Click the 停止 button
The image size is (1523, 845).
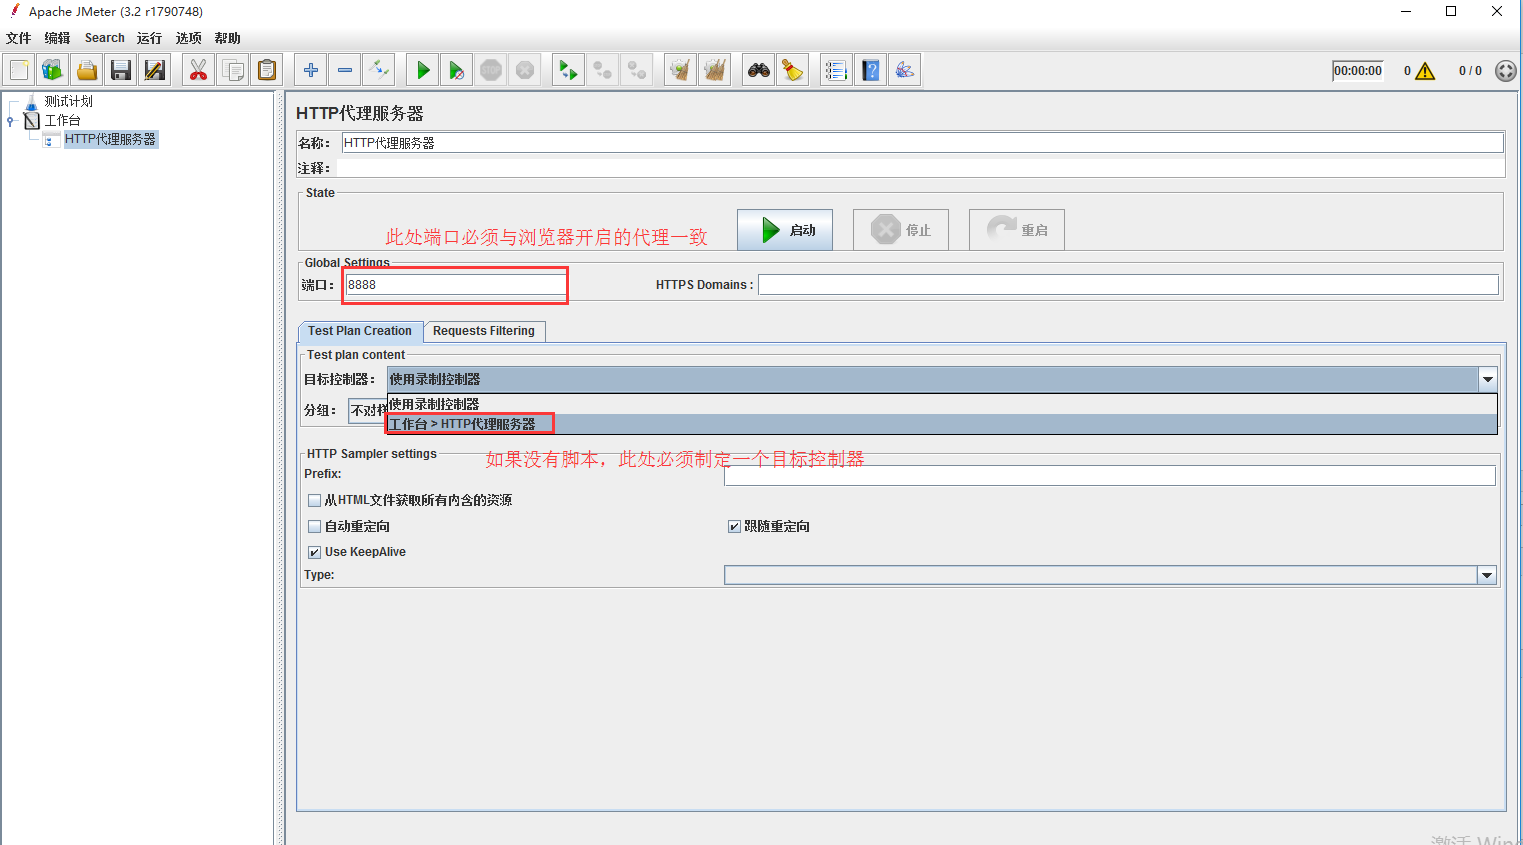point(901,230)
